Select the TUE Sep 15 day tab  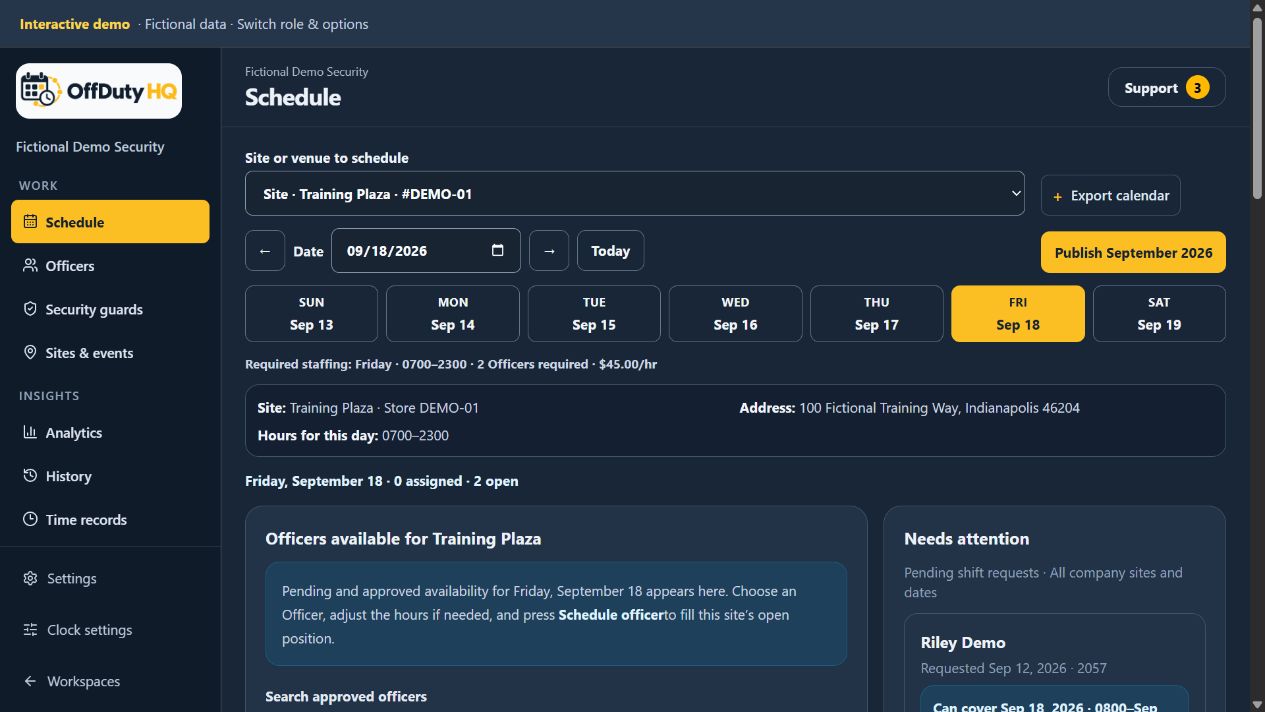(x=594, y=314)
